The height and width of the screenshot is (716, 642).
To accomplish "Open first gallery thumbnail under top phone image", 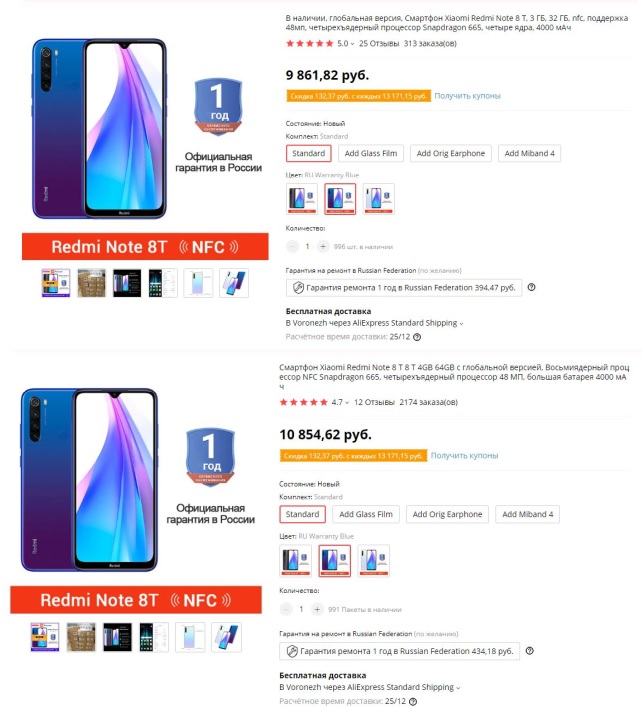I will point(56,283).
